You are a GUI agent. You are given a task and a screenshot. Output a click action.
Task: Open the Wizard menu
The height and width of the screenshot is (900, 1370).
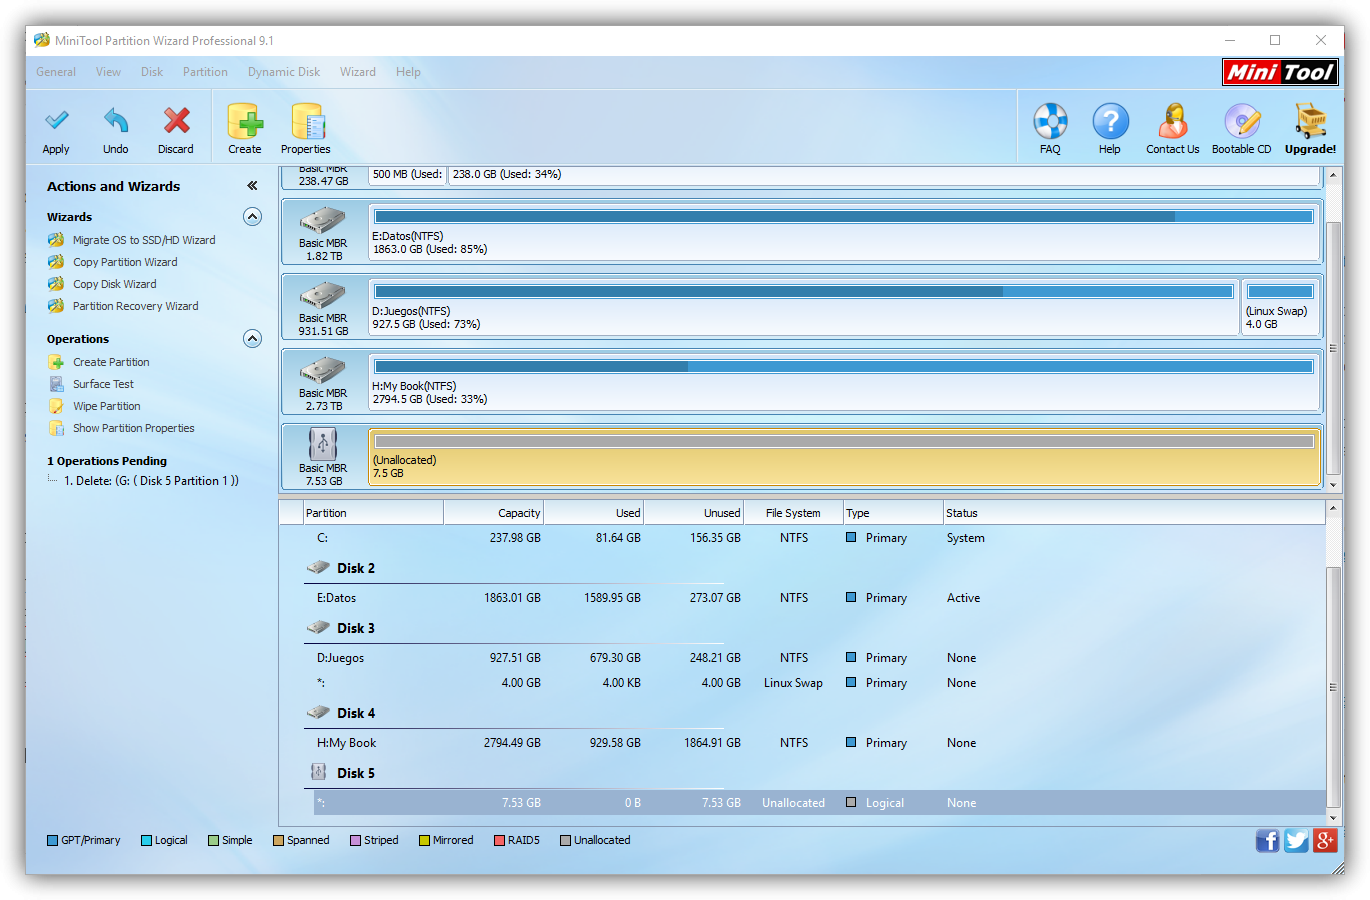click(358, 72)
